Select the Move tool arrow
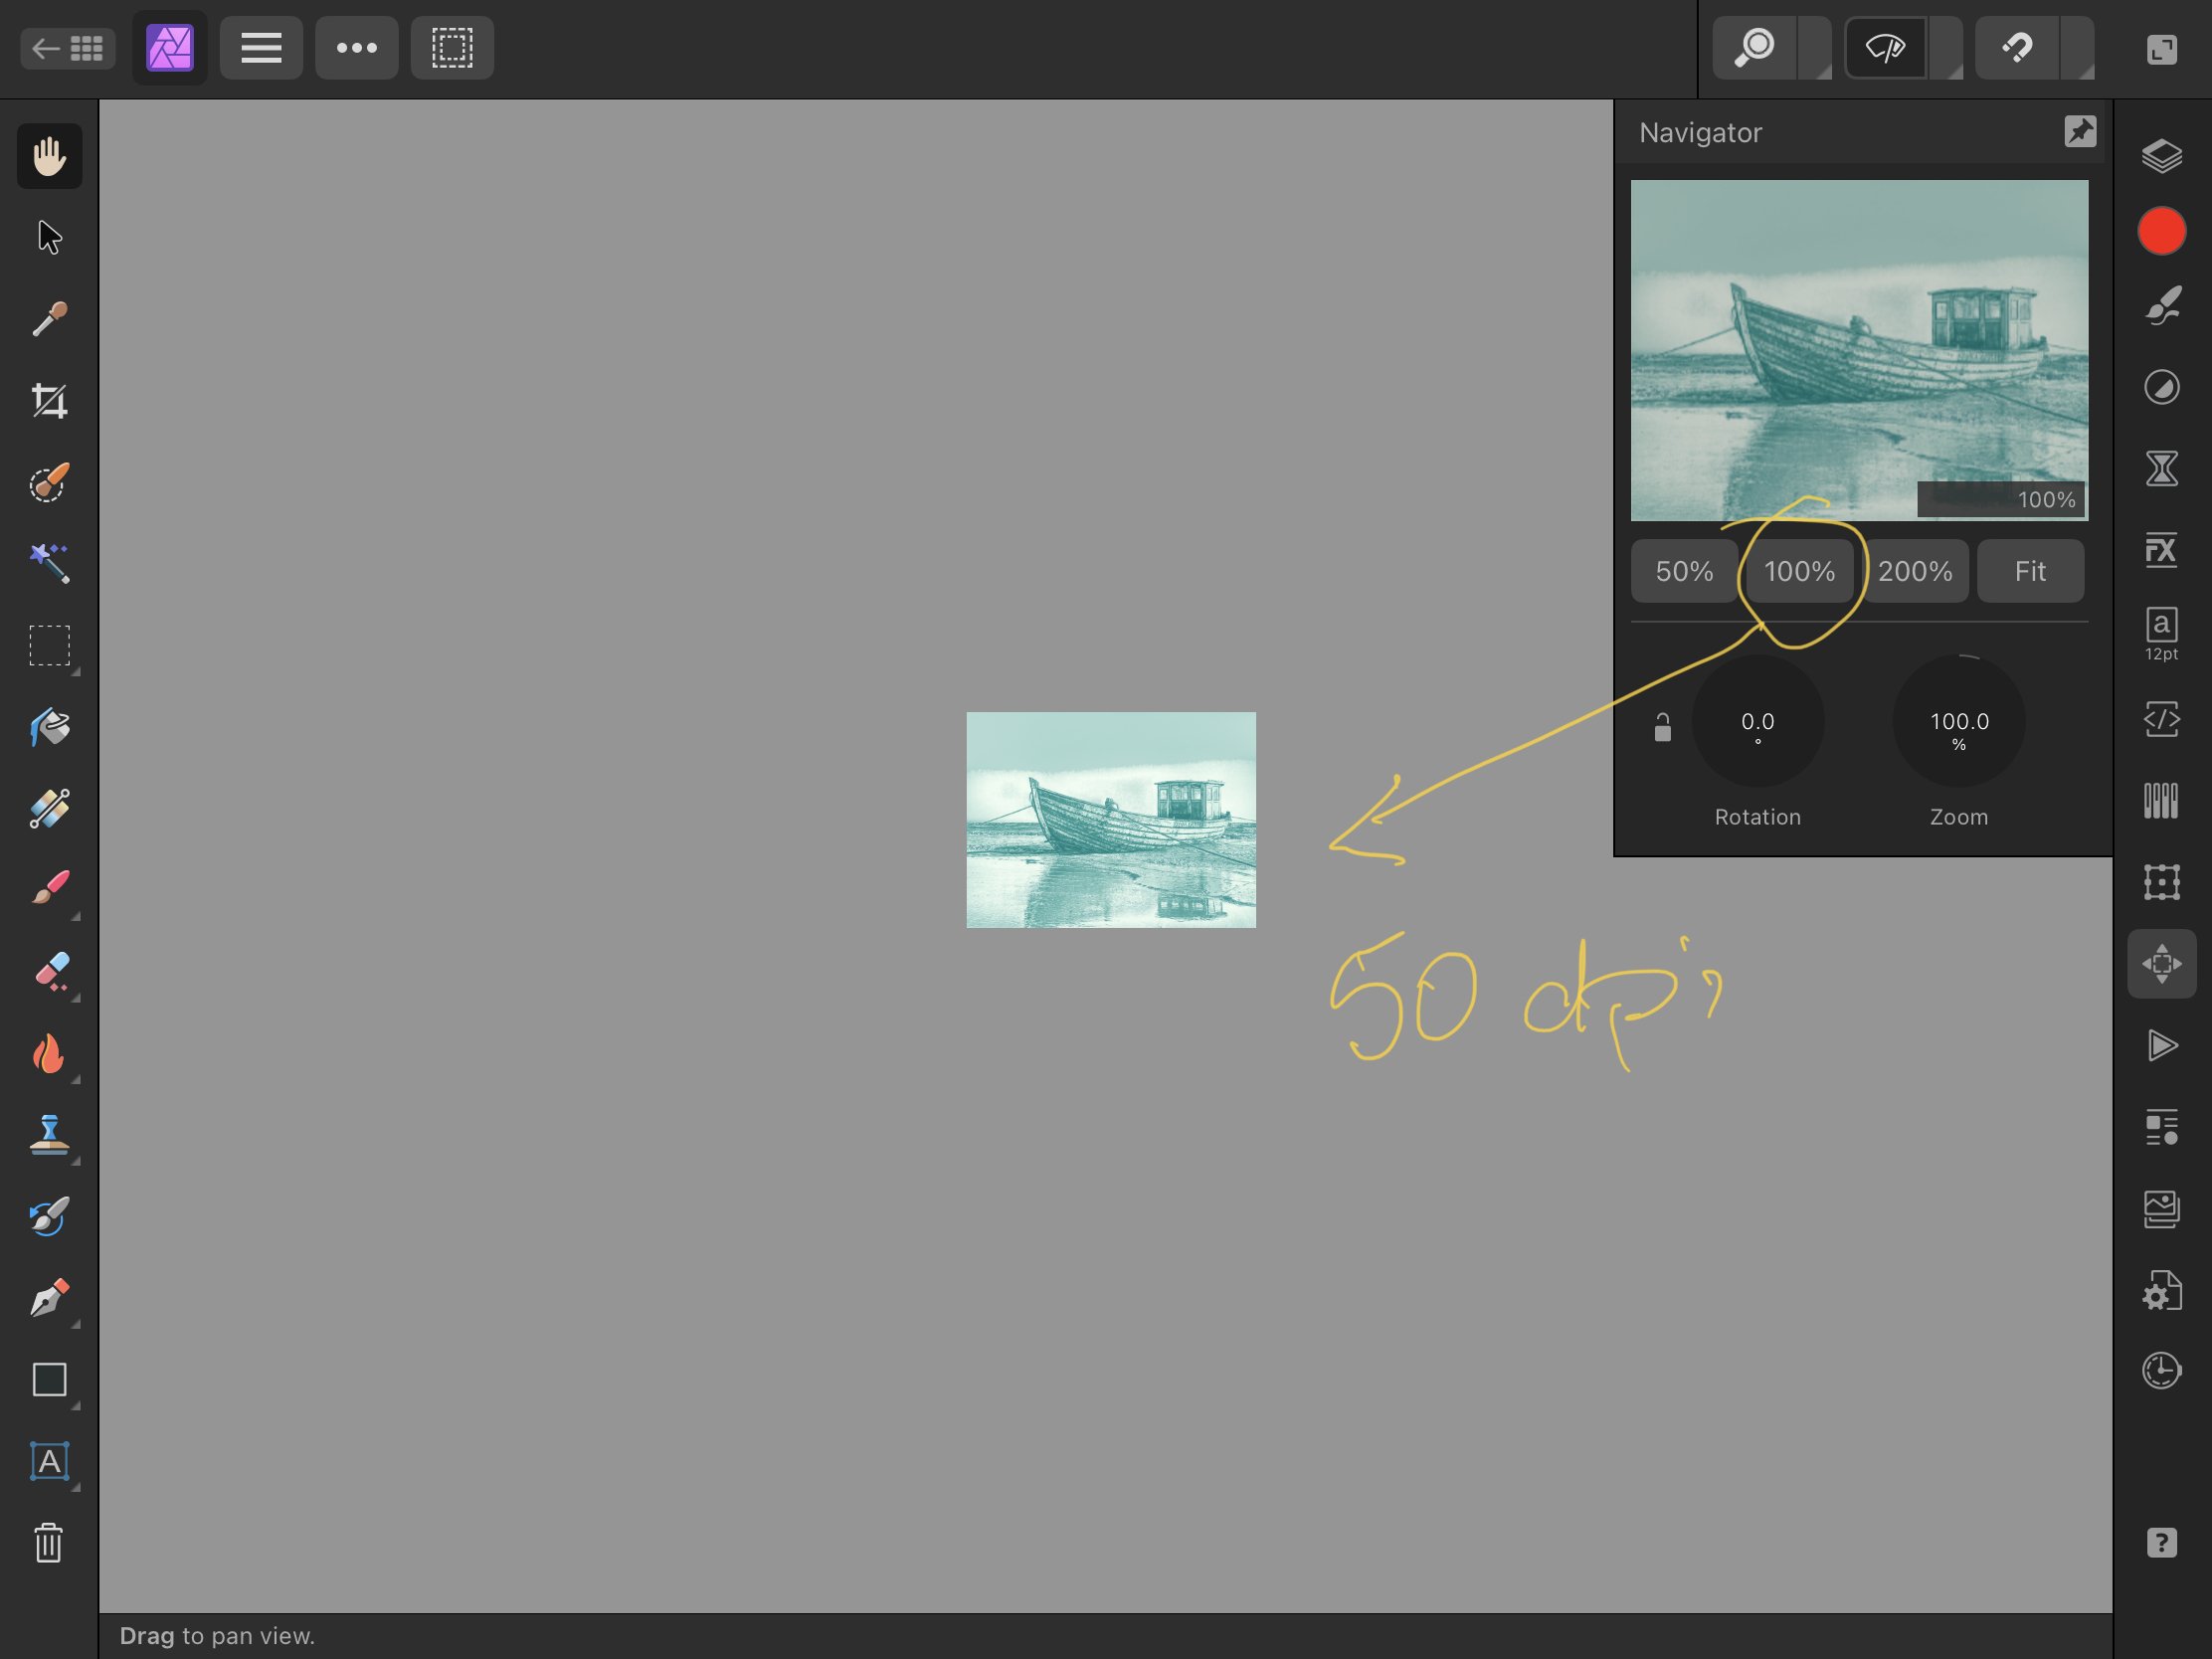The image size is (2212, 1659). coord(49,237)
